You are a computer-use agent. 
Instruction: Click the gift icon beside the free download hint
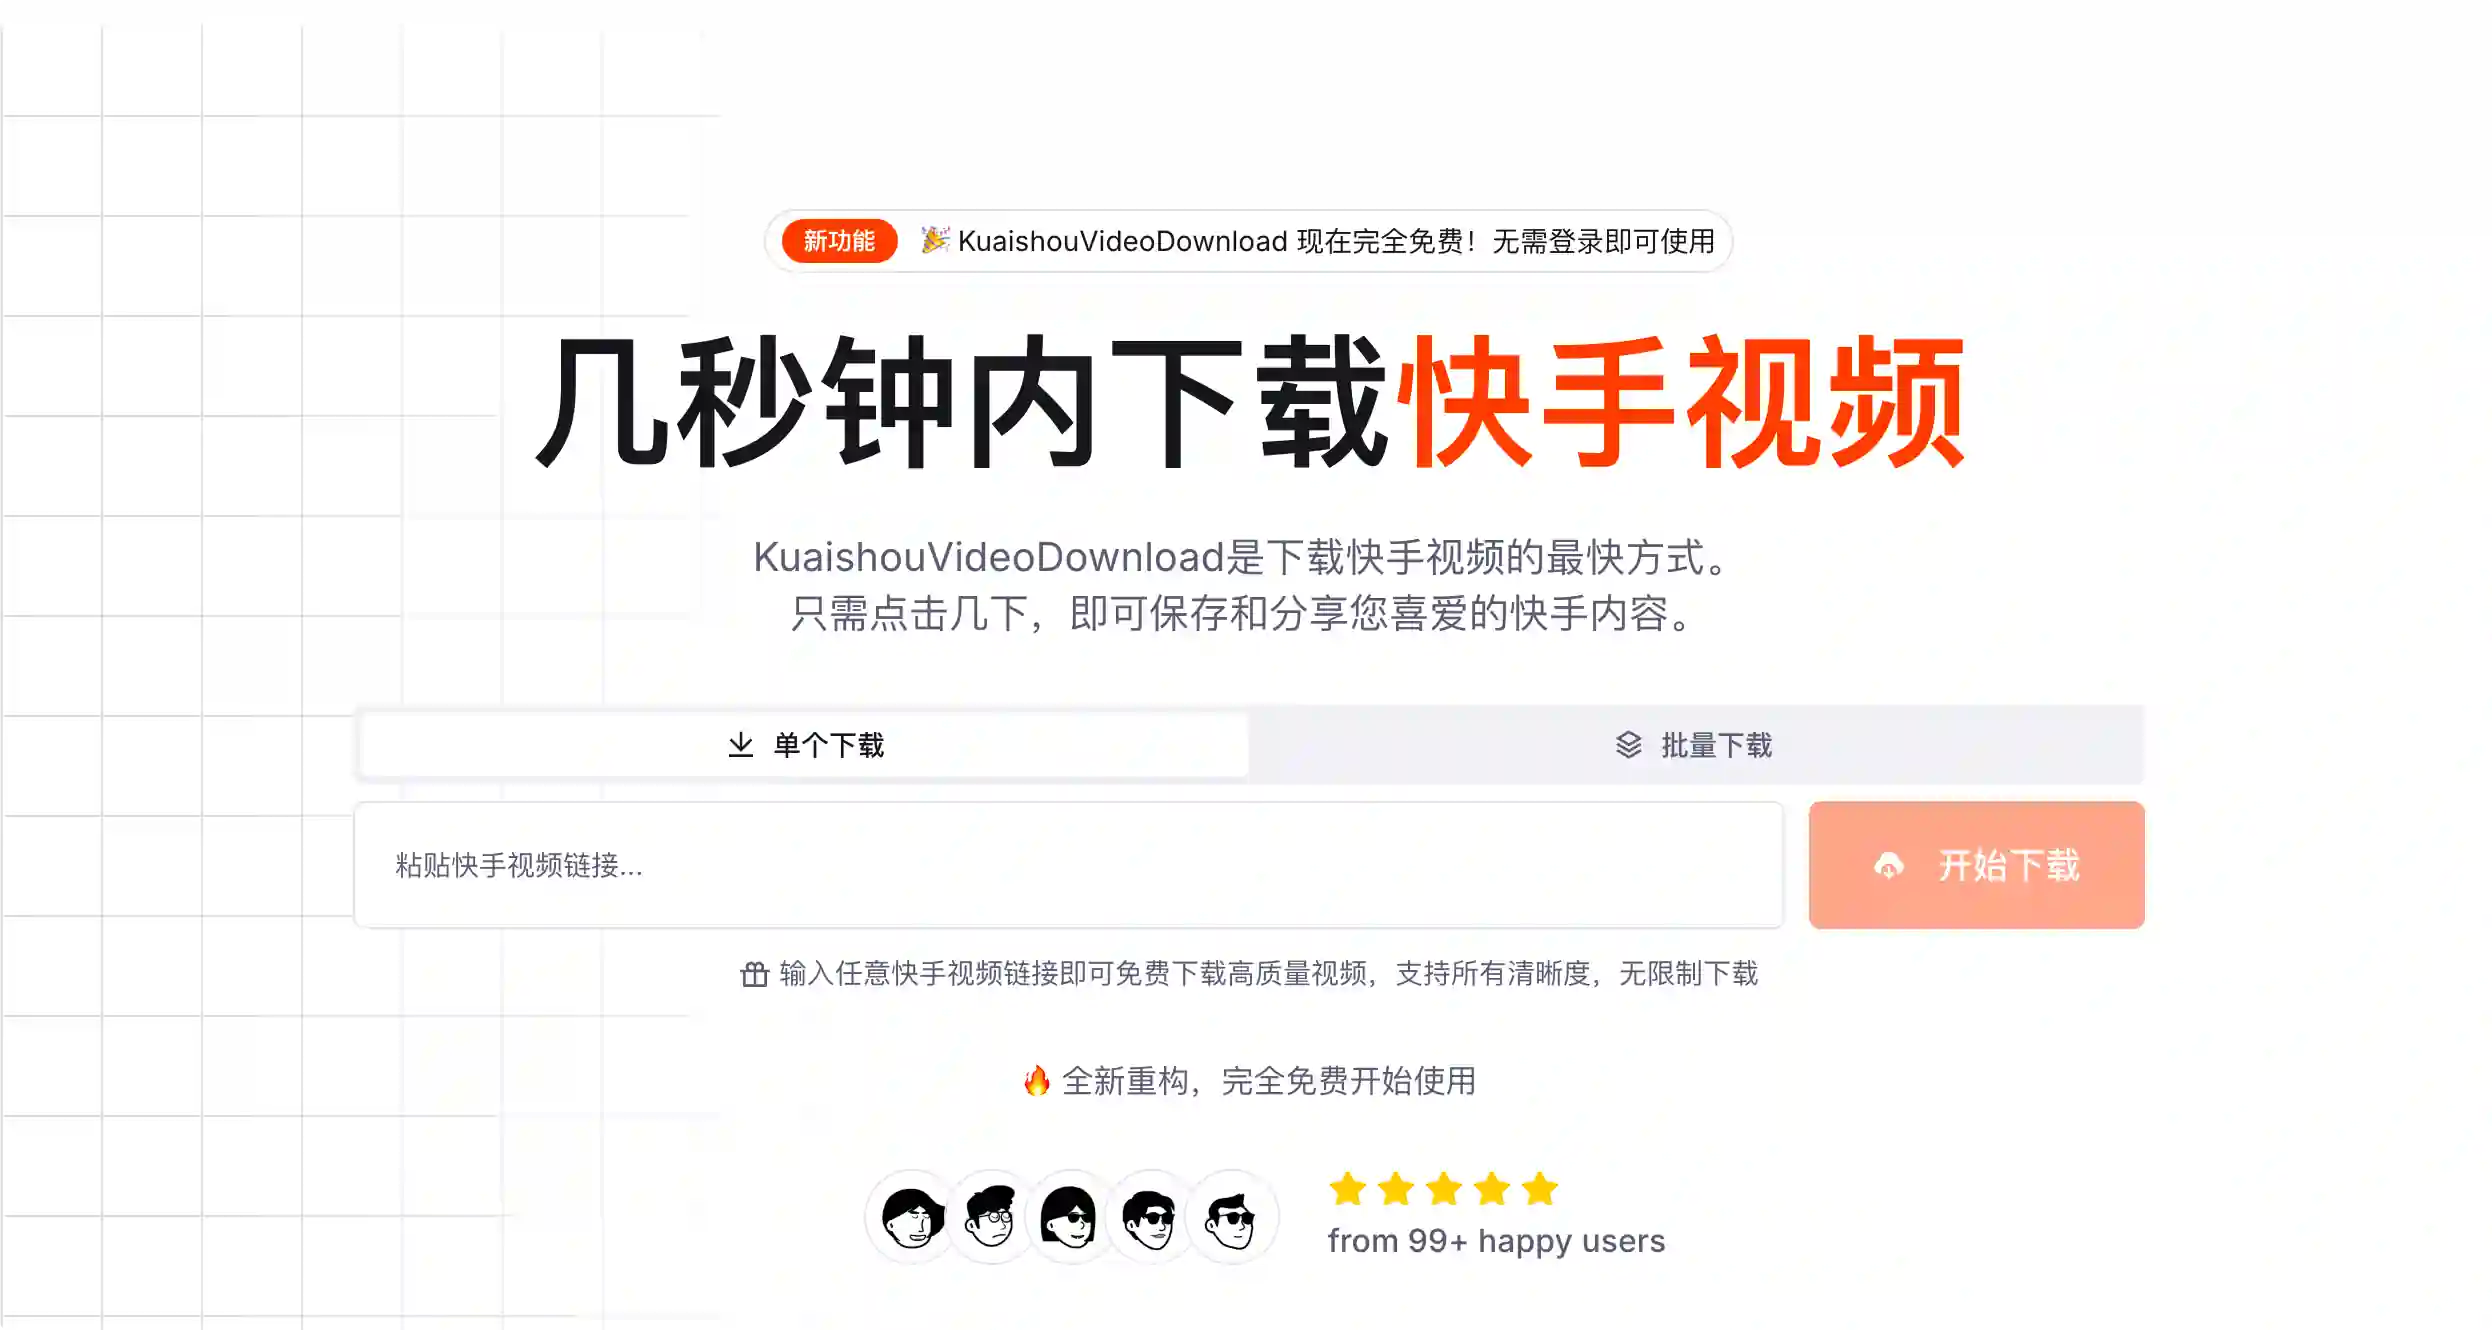[754, 974]
